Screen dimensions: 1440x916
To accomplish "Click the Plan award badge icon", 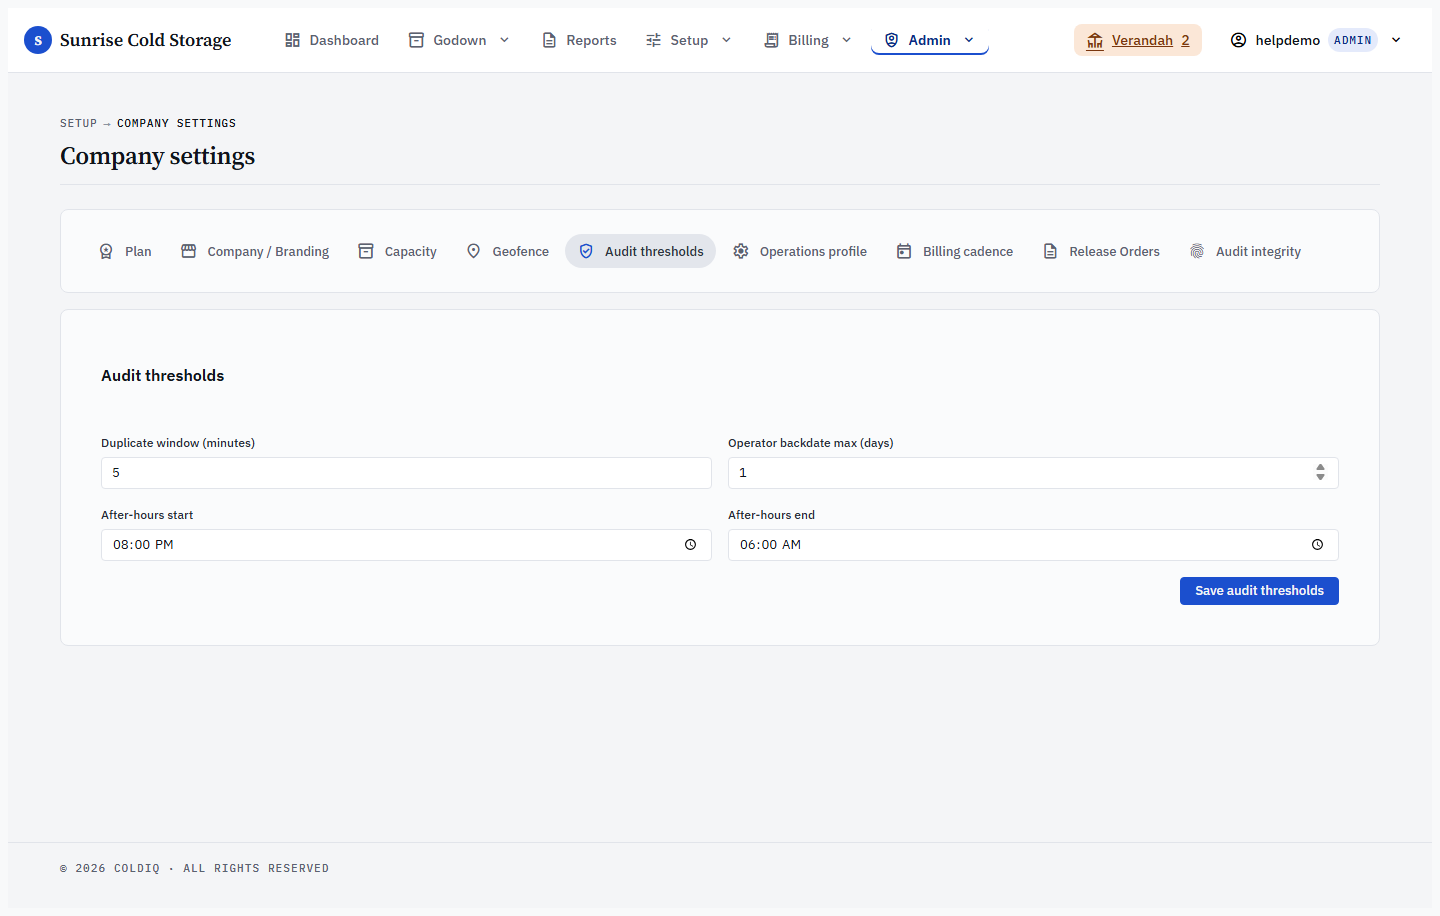I will click(x=106, y=251).
